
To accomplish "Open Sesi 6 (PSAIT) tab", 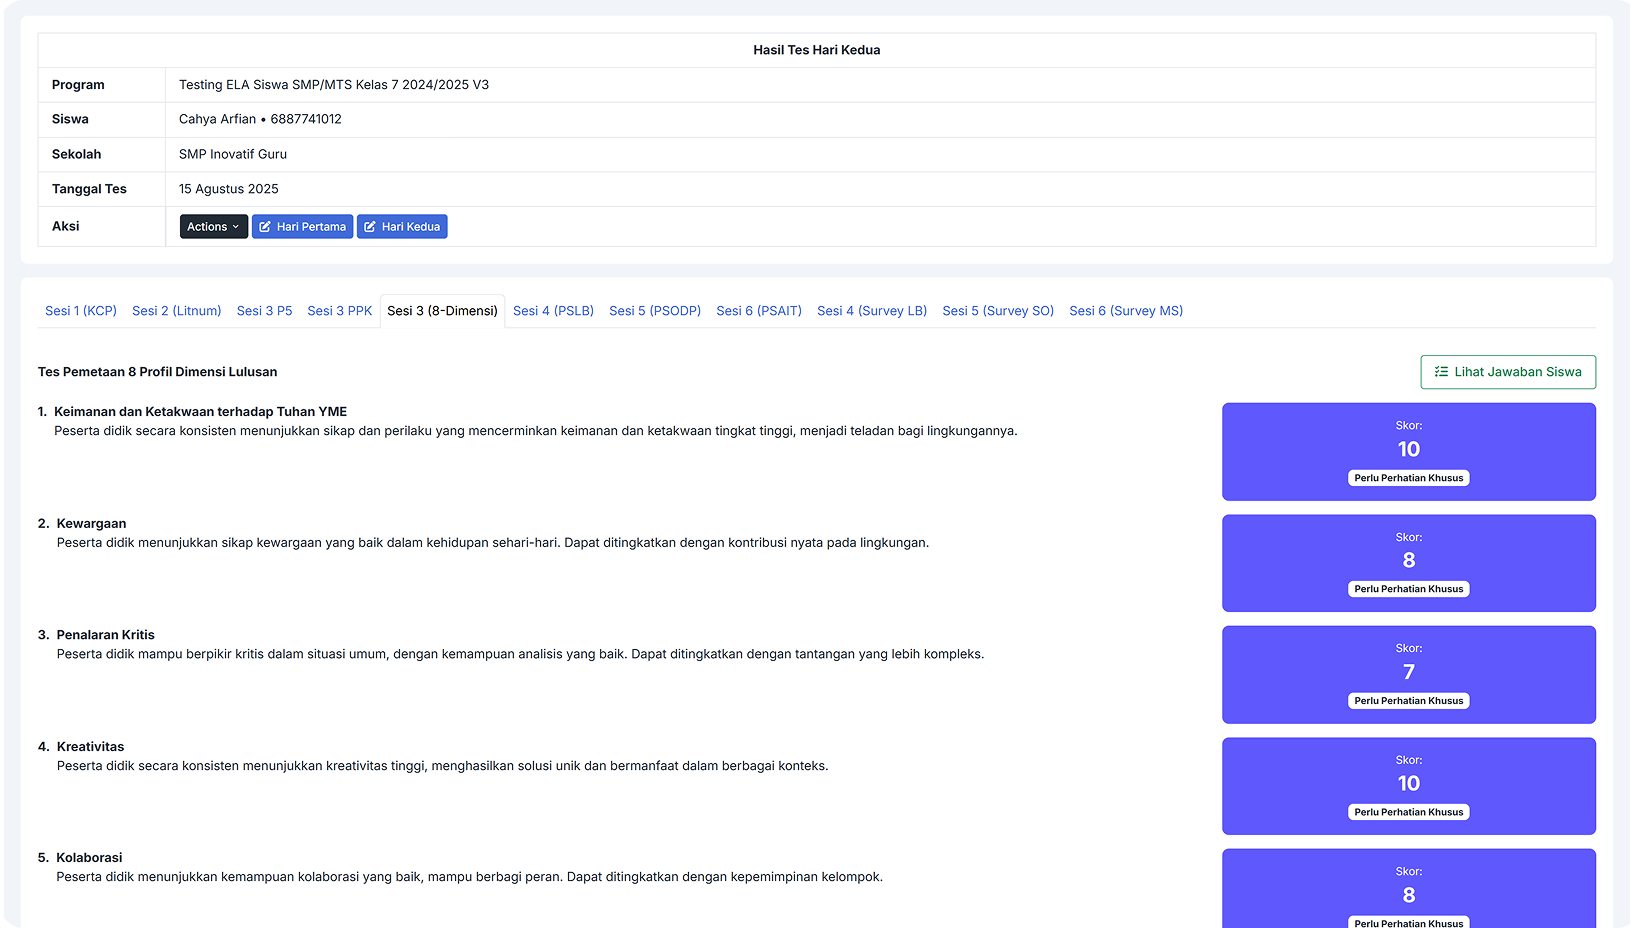I will [759, 311].
